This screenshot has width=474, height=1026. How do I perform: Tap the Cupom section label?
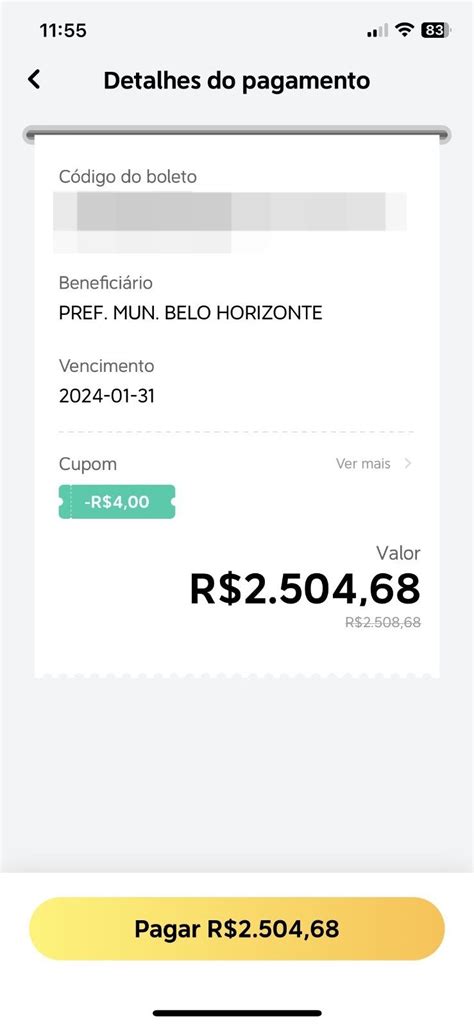pyautogui.click(x=88, y=465)
